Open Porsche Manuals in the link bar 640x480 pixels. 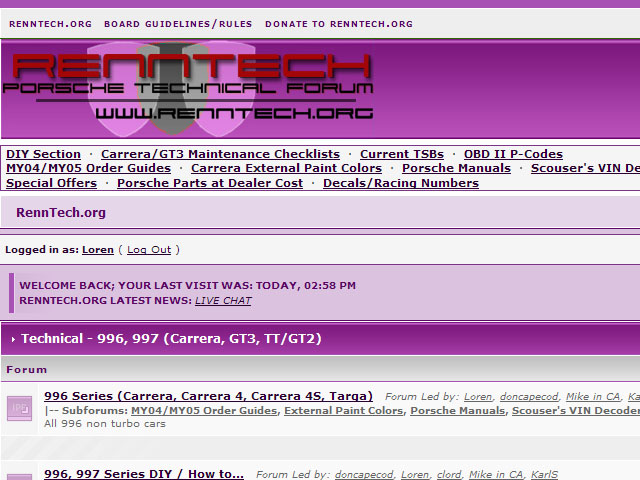click(x=456, y=168)
